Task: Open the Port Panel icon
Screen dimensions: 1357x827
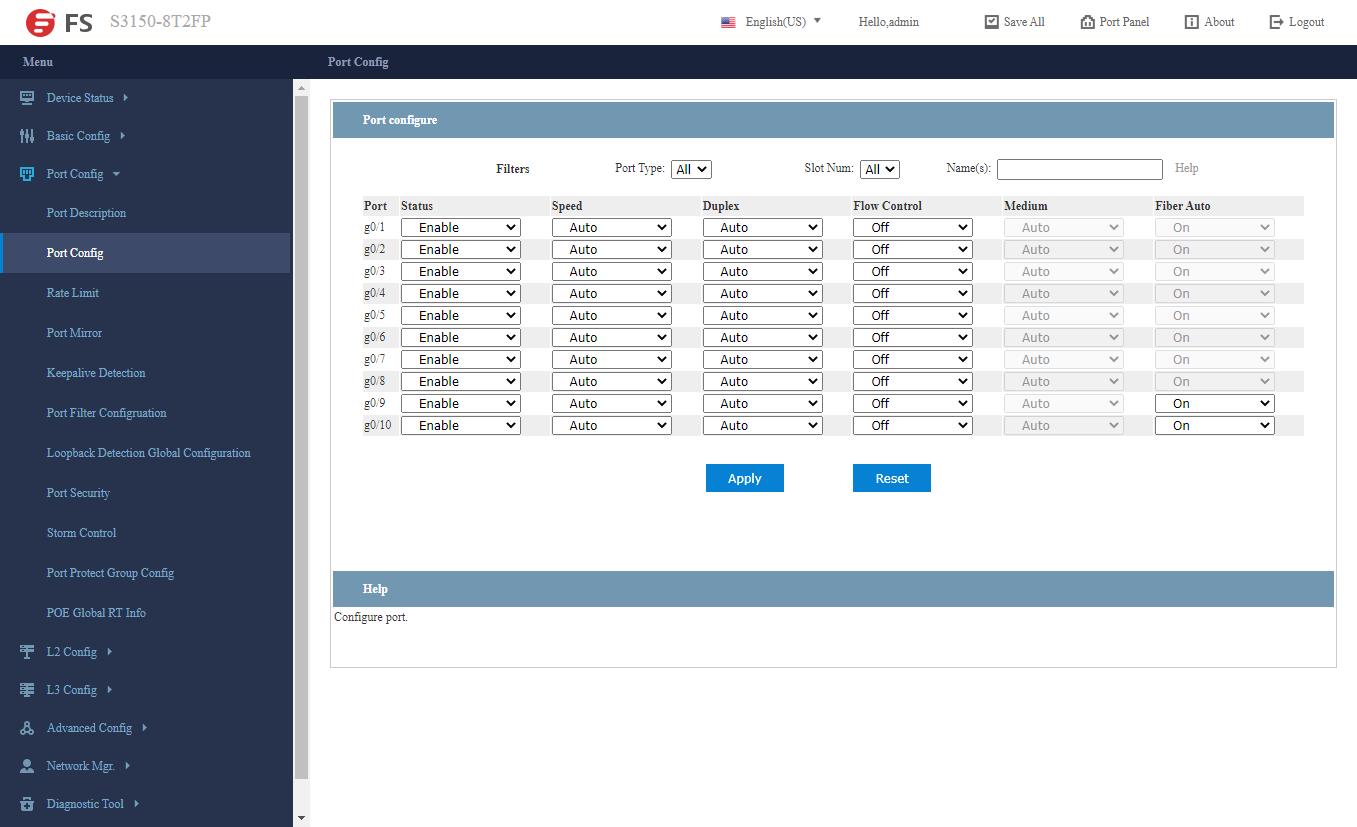Action: pos(1087,22)
